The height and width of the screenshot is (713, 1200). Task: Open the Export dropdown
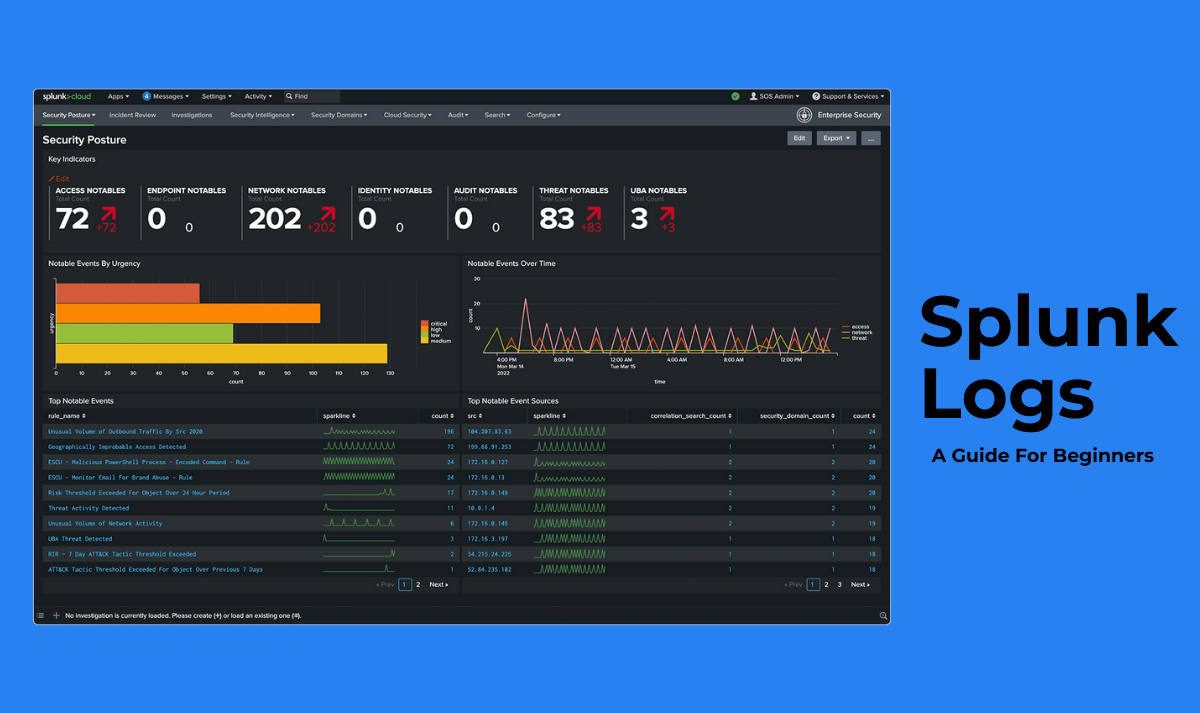(x=836, y=137)
